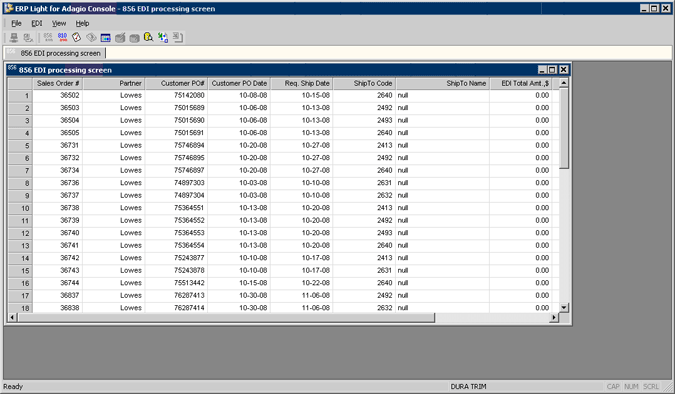
Task: Click customer PO 75015690 cell
Action: pos(176,120)
